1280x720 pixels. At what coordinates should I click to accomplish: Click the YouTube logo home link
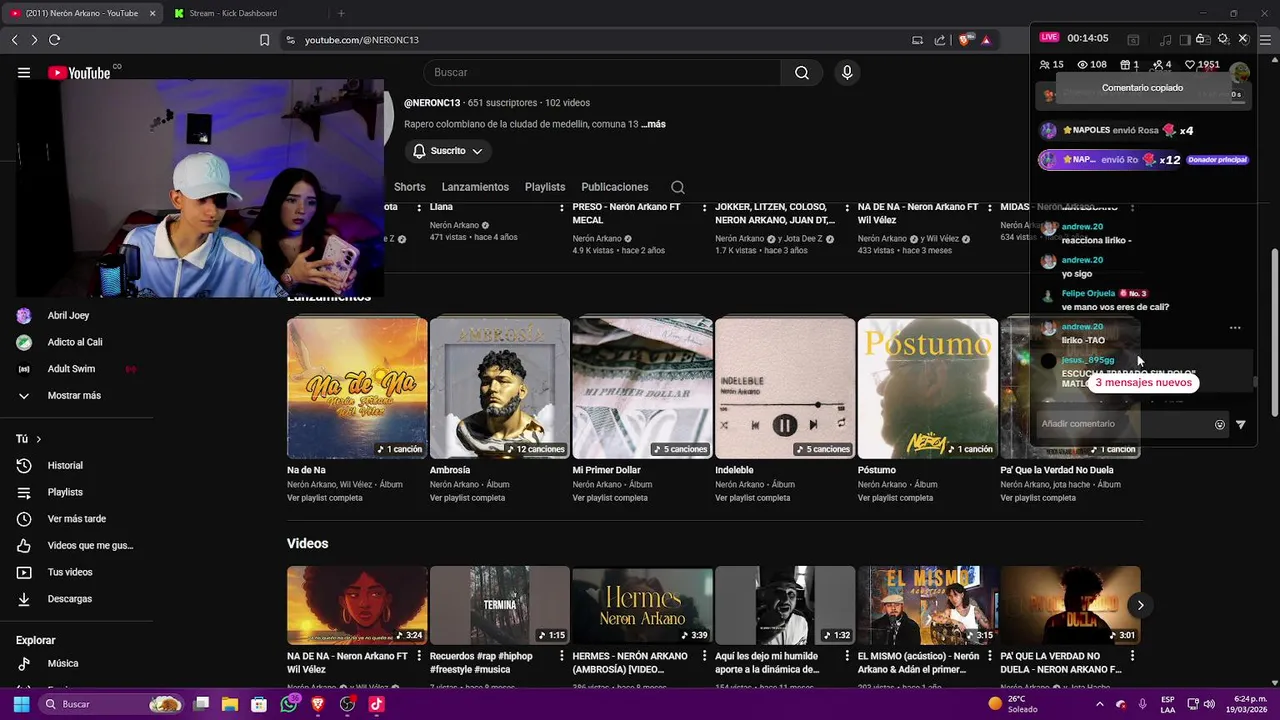coord(79,72)
